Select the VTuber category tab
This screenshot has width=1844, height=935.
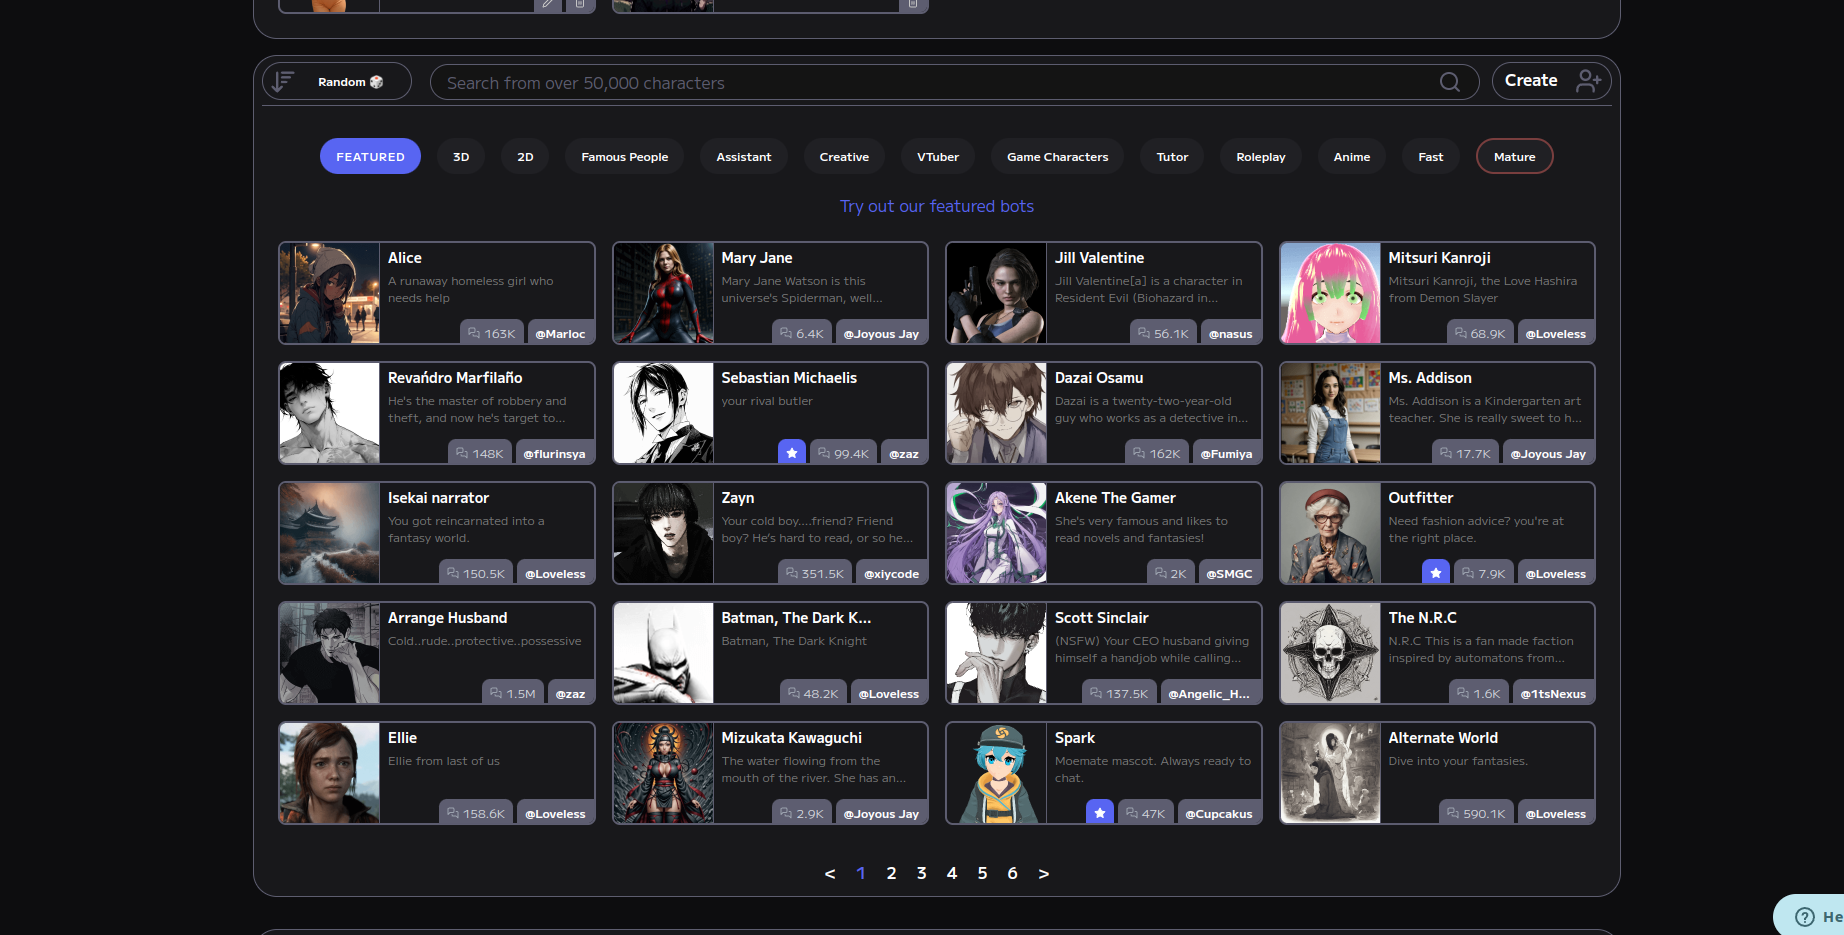pos(938,157)
